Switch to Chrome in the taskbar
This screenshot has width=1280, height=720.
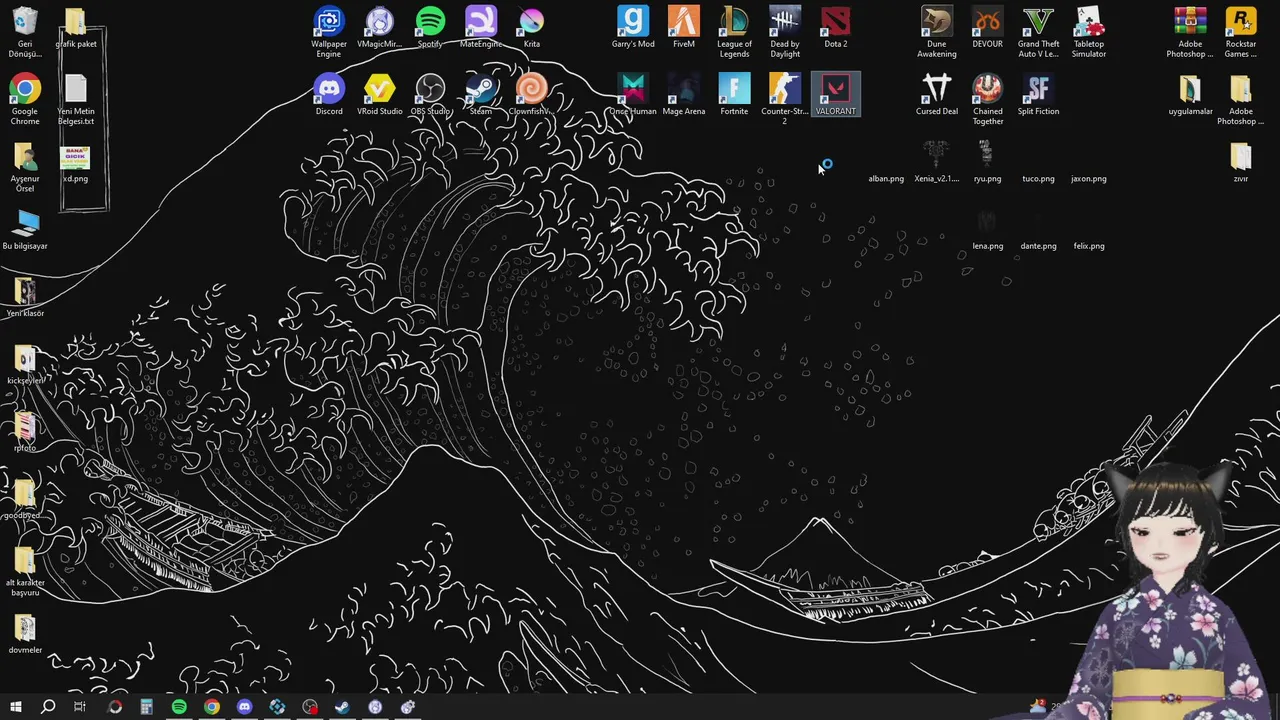212,707
